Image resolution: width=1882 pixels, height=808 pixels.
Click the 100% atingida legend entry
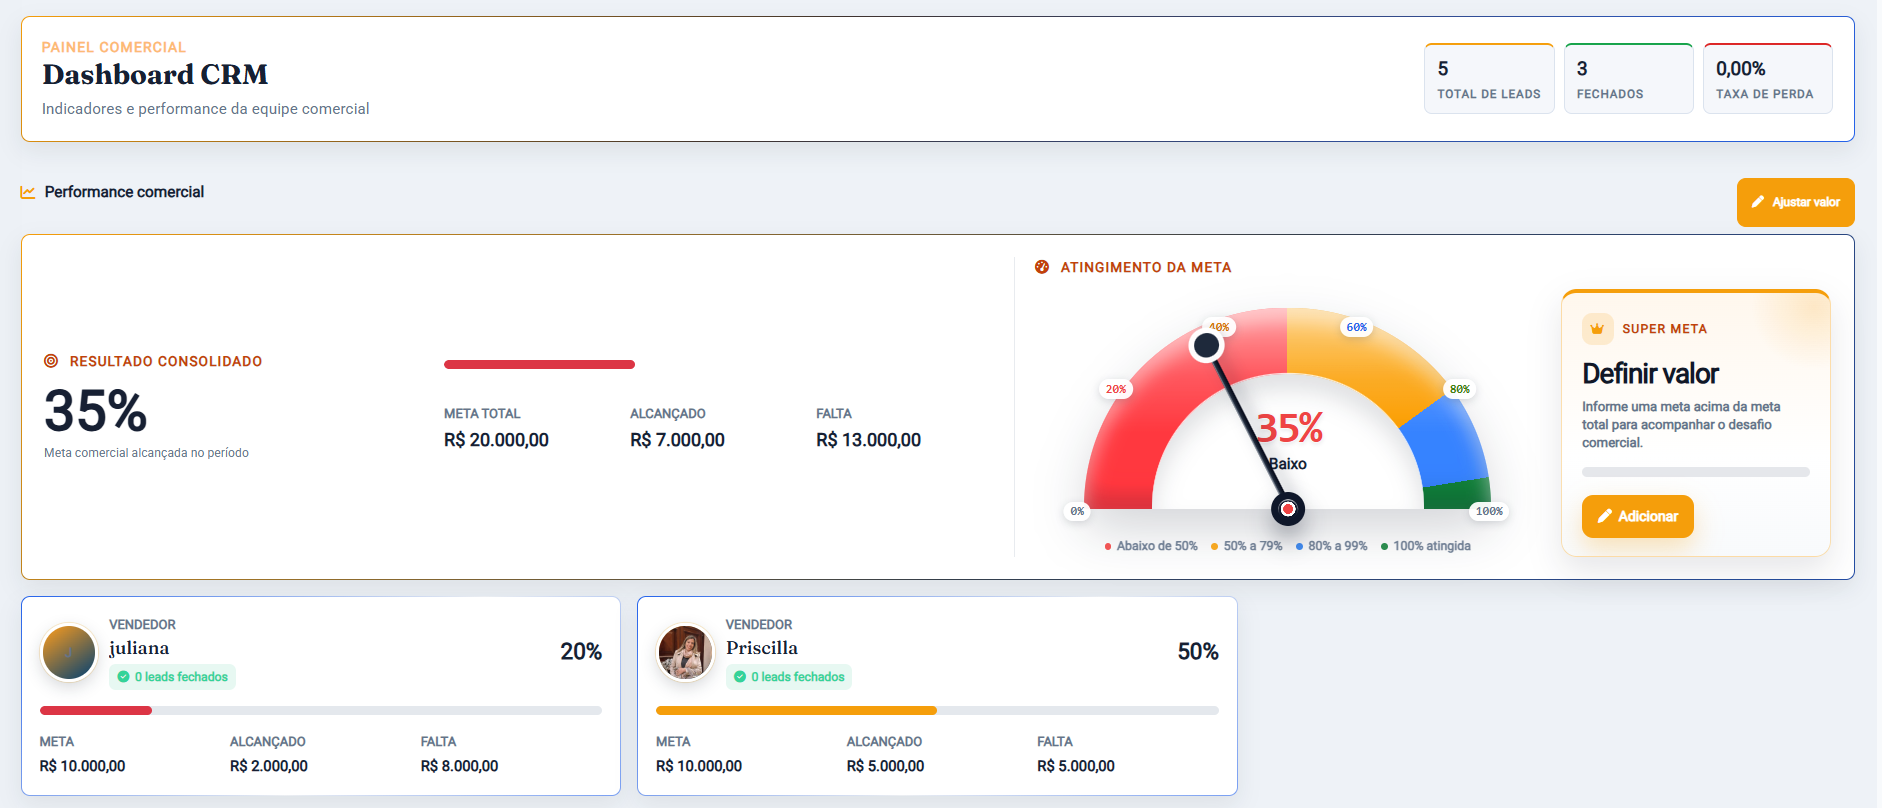(1425, 546)
